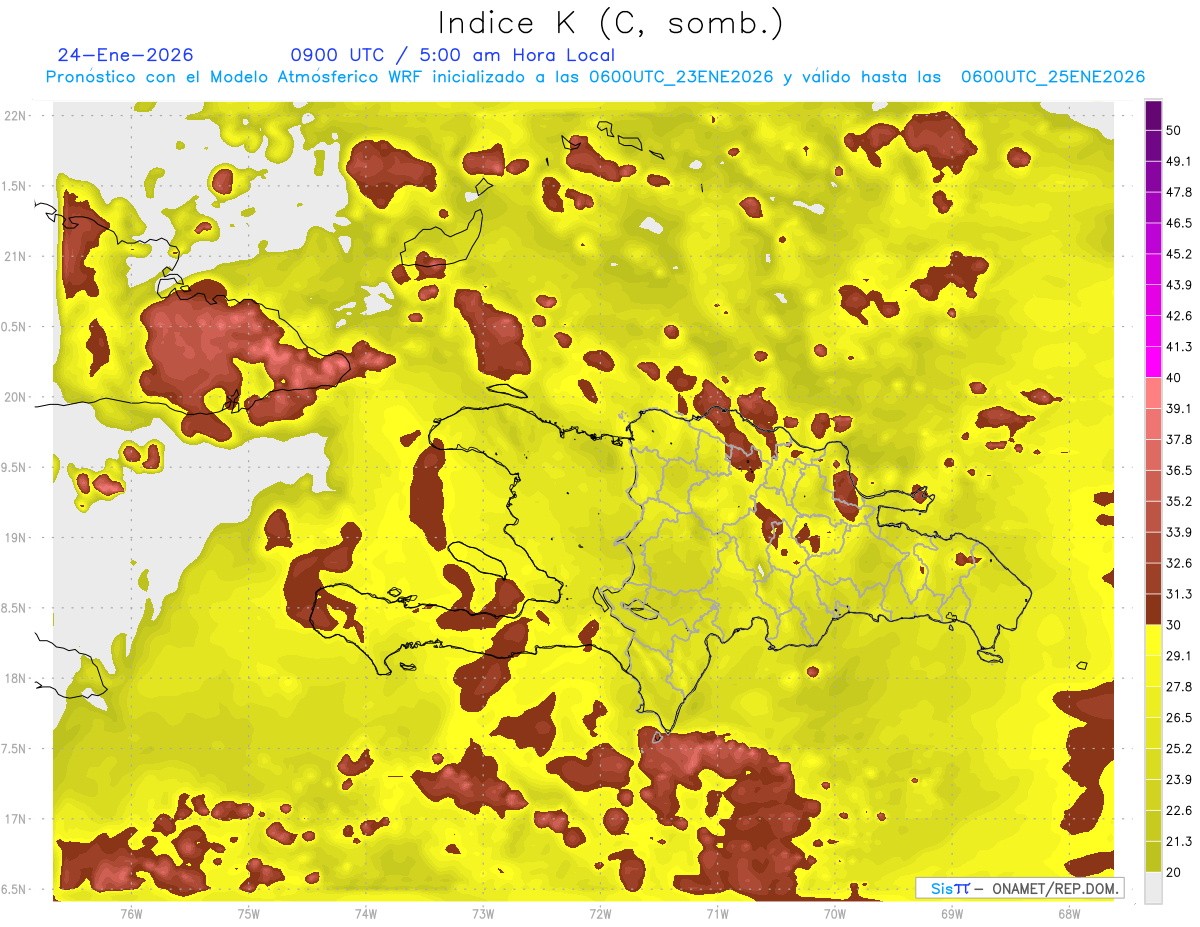Click the longitude axis label '76W'
Image resolution: width=1200 pixels, height=927 pixels.
131,913
